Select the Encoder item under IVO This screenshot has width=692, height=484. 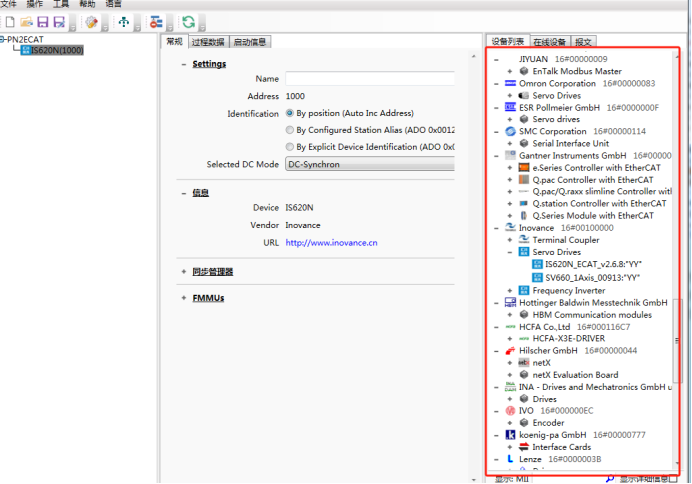[548, 423]
